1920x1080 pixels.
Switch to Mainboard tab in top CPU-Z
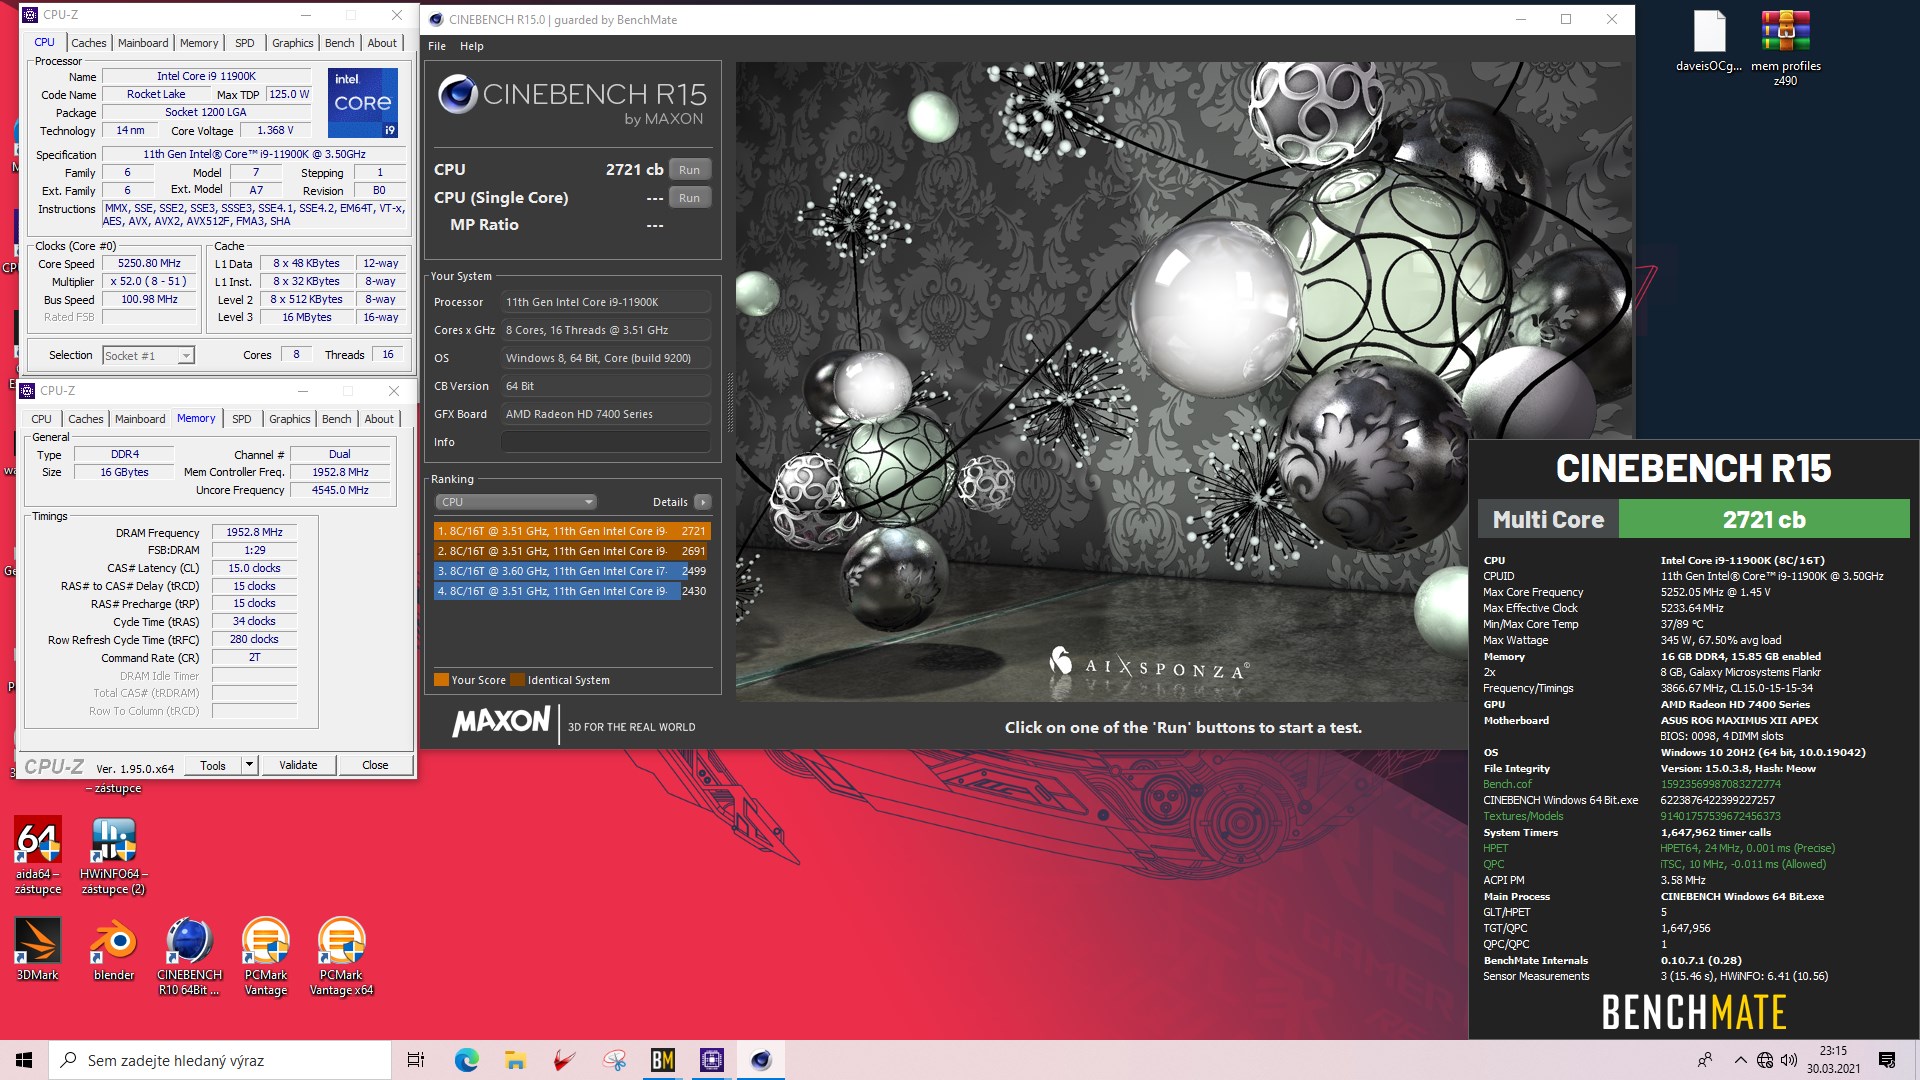(x=143, y=43)
